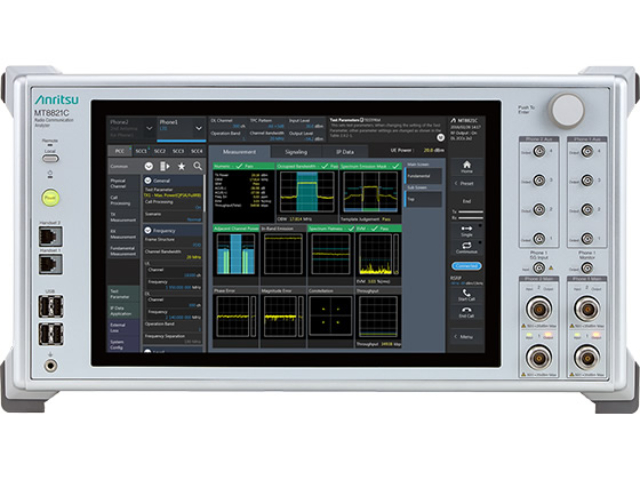Edit the Scenario setting
Screen dimensions: 640x480
pos(172,216)
